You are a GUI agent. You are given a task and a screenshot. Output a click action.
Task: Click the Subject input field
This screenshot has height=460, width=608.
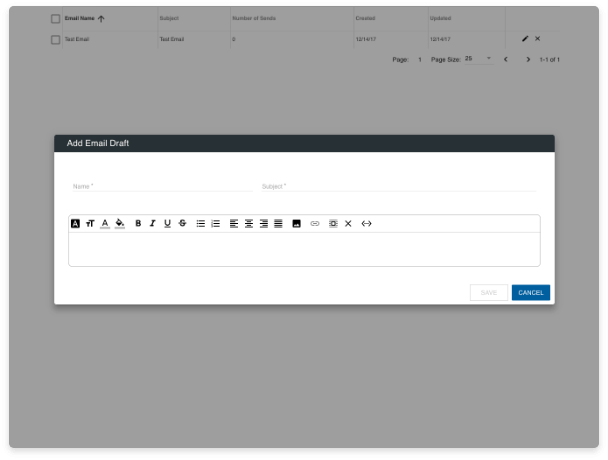[x=397, y=186]
